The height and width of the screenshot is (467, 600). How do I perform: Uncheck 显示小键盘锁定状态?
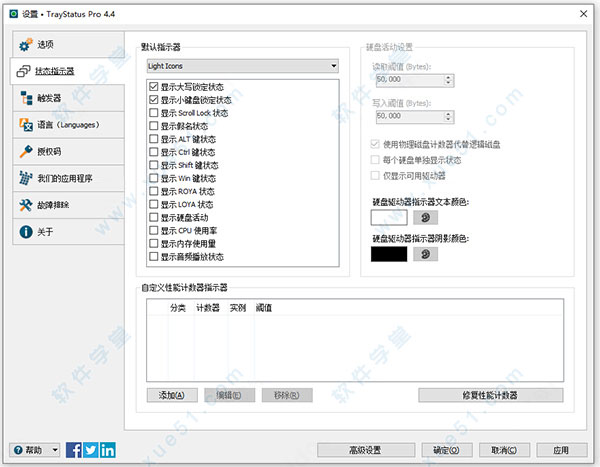[x=153, y=100]
